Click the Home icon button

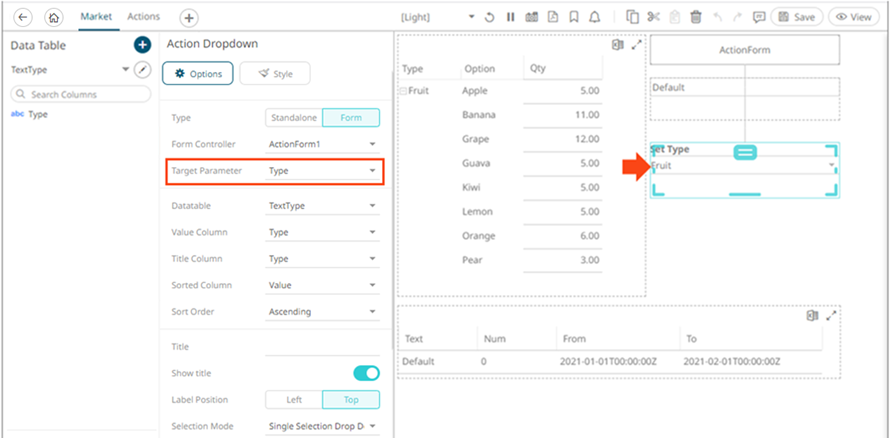53,17
